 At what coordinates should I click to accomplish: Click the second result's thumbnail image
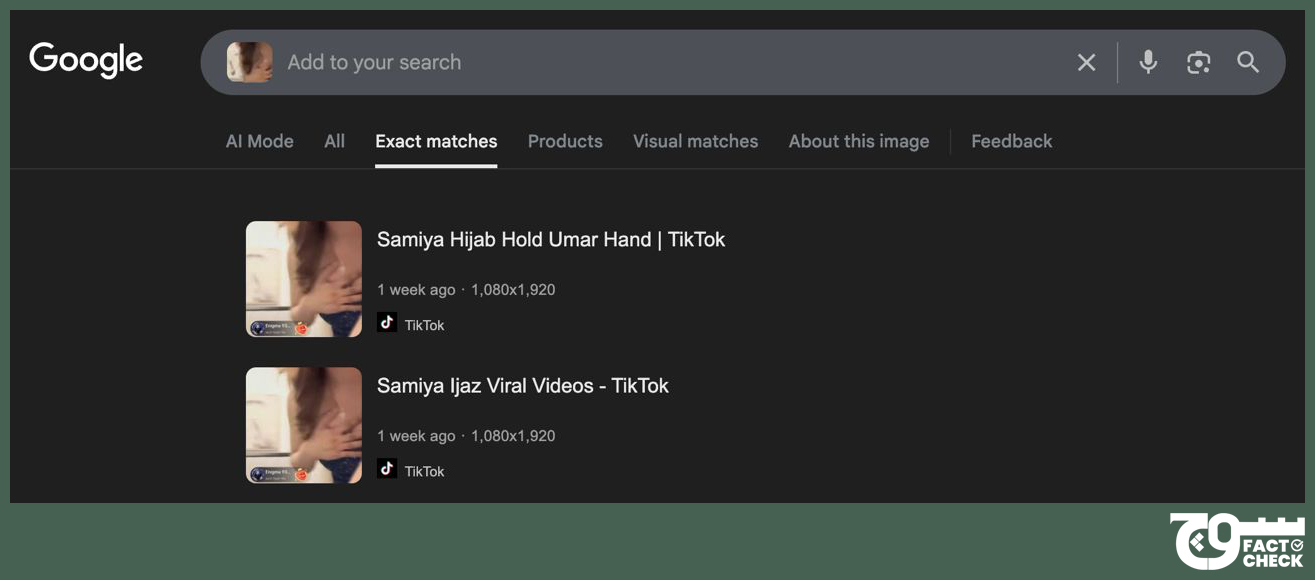[304, 425]
